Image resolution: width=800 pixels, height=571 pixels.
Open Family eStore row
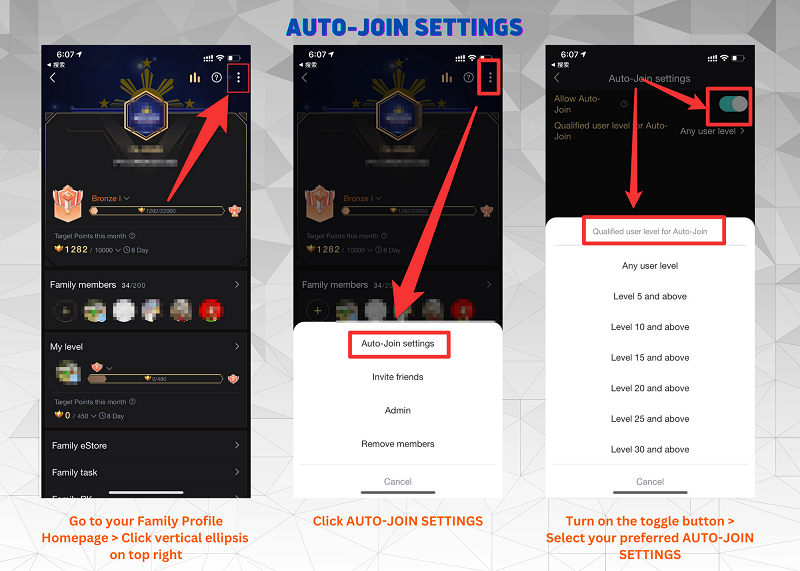pos(146,445)
